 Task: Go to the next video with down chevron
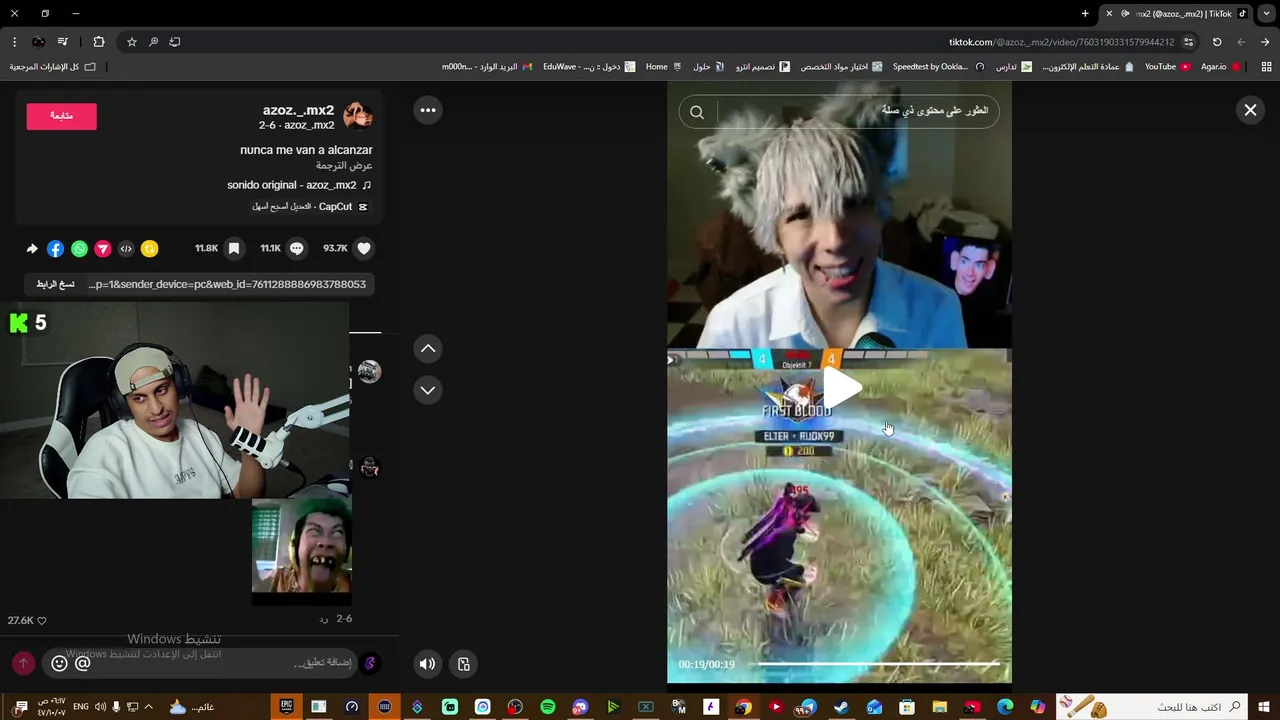pos(428,390)
